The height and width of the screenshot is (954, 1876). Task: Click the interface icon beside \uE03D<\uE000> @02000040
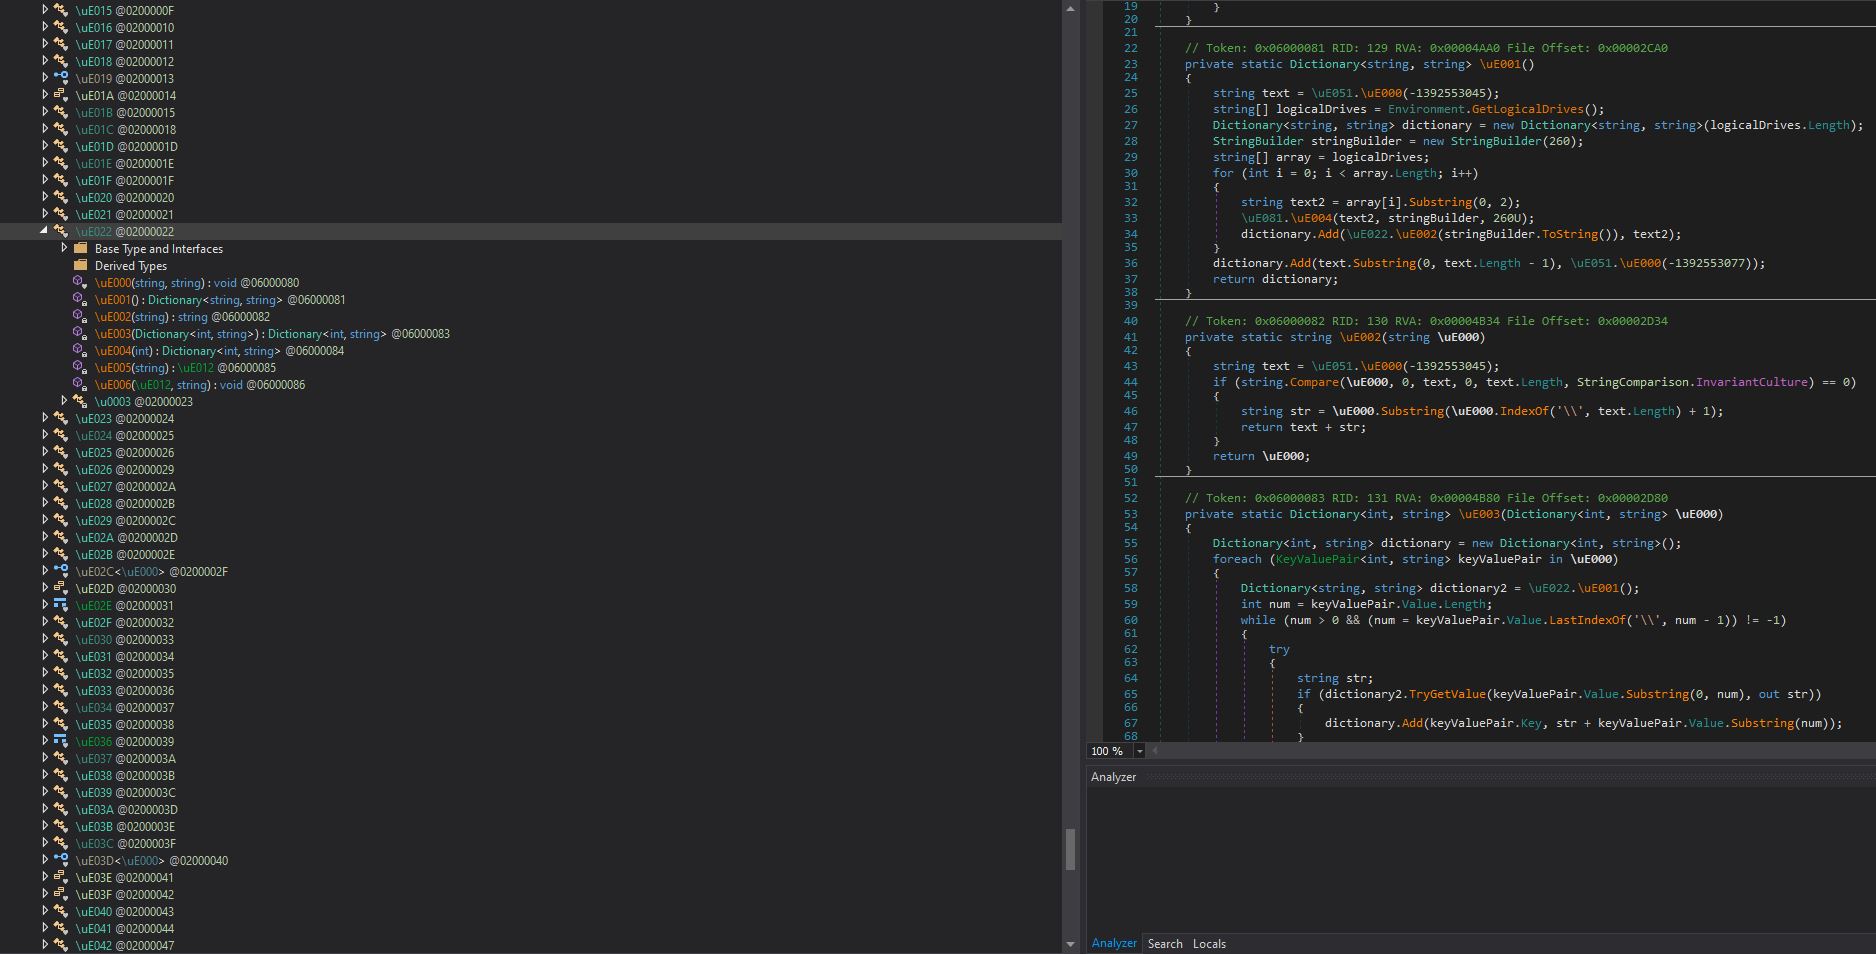[x=61, y=861]
